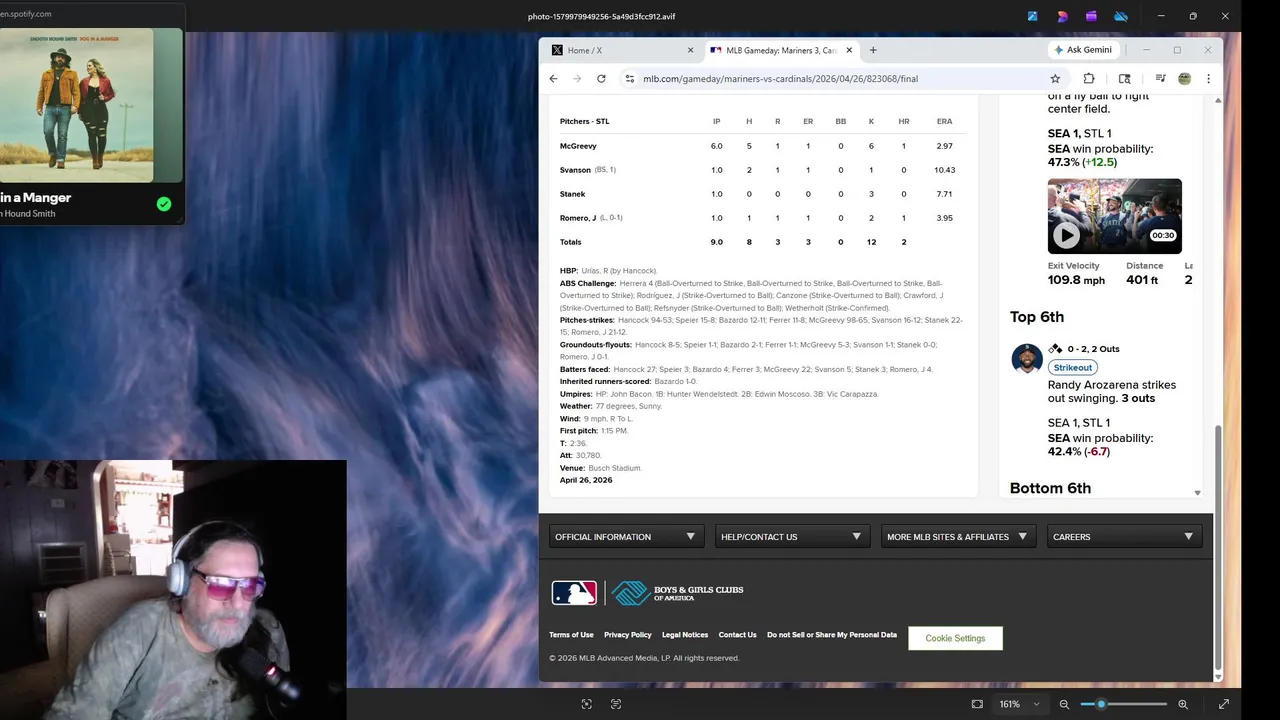The width and height of the screenshot is (1280, 720).
Task: Open the 161% zoom level dropdown
Action: click(1019, 704)
